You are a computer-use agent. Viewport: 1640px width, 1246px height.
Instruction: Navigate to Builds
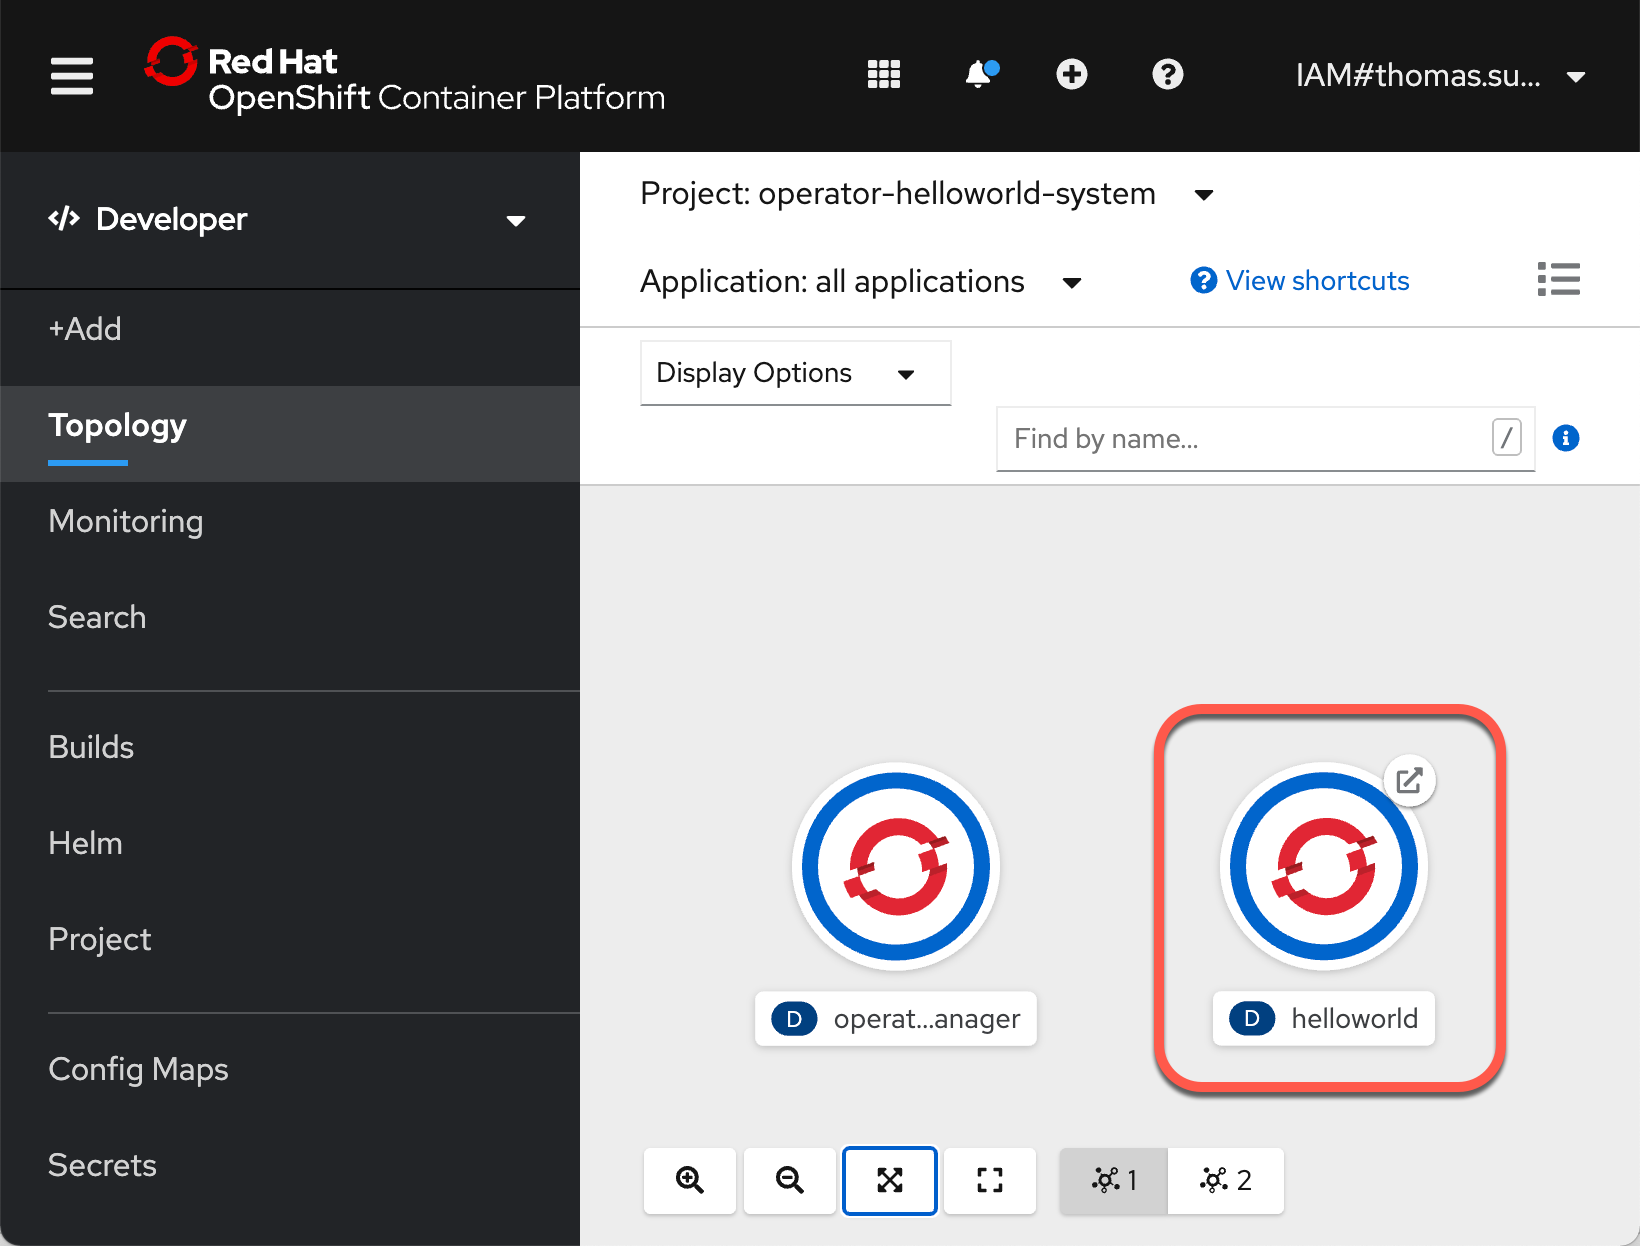pos(290,747)
